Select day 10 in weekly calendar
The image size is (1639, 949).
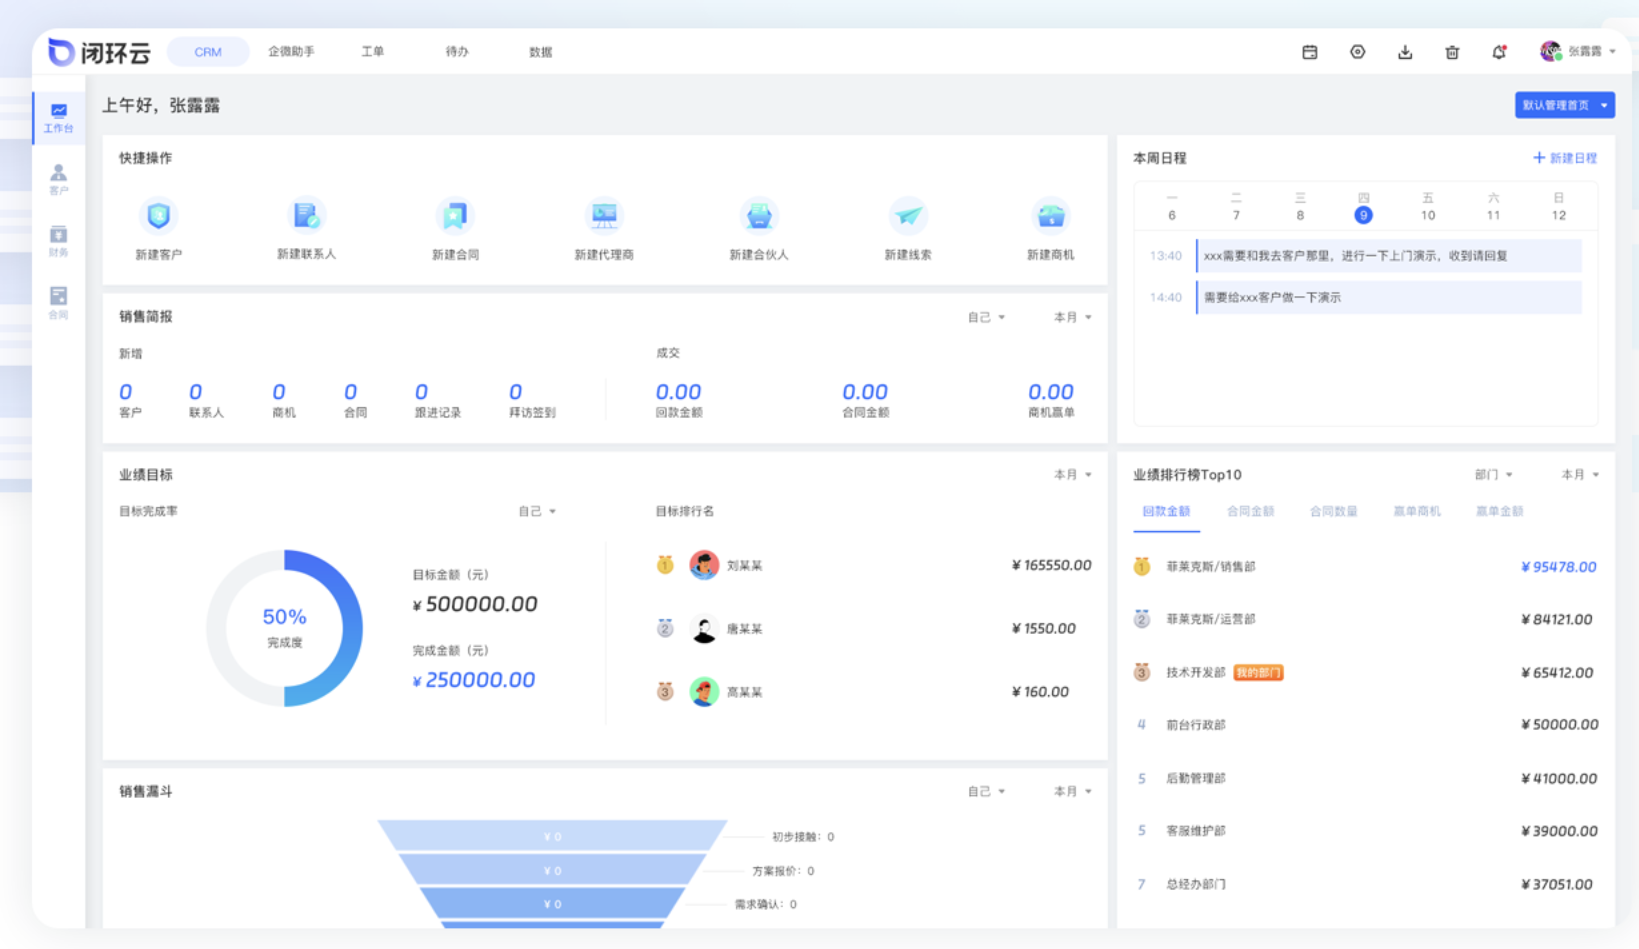[x=1428, y=214]
